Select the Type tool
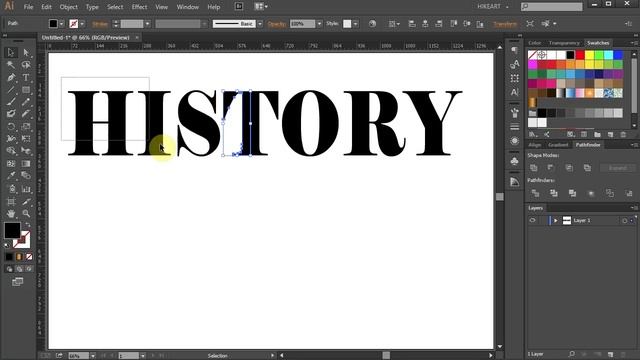The width and height of the screenshot is (640, 360). [26, 78]
